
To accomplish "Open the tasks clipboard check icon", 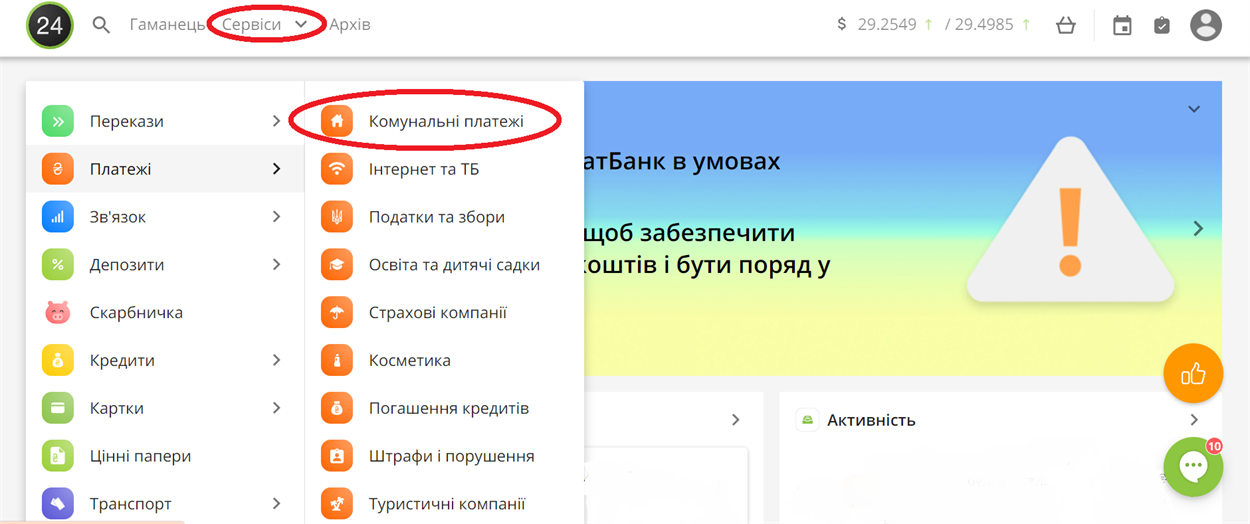I will point(1161,26).
